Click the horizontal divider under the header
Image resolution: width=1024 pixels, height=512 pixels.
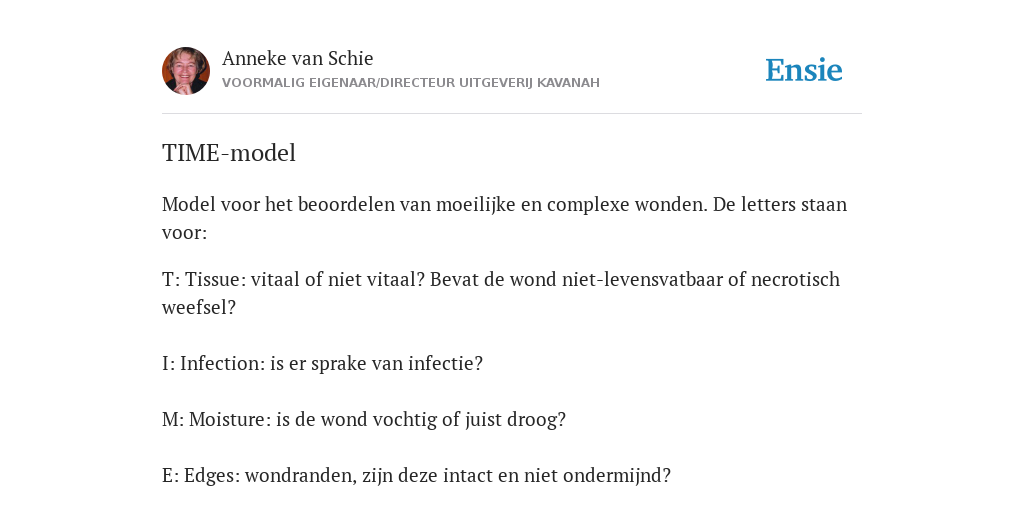click(x=512, y=114)
